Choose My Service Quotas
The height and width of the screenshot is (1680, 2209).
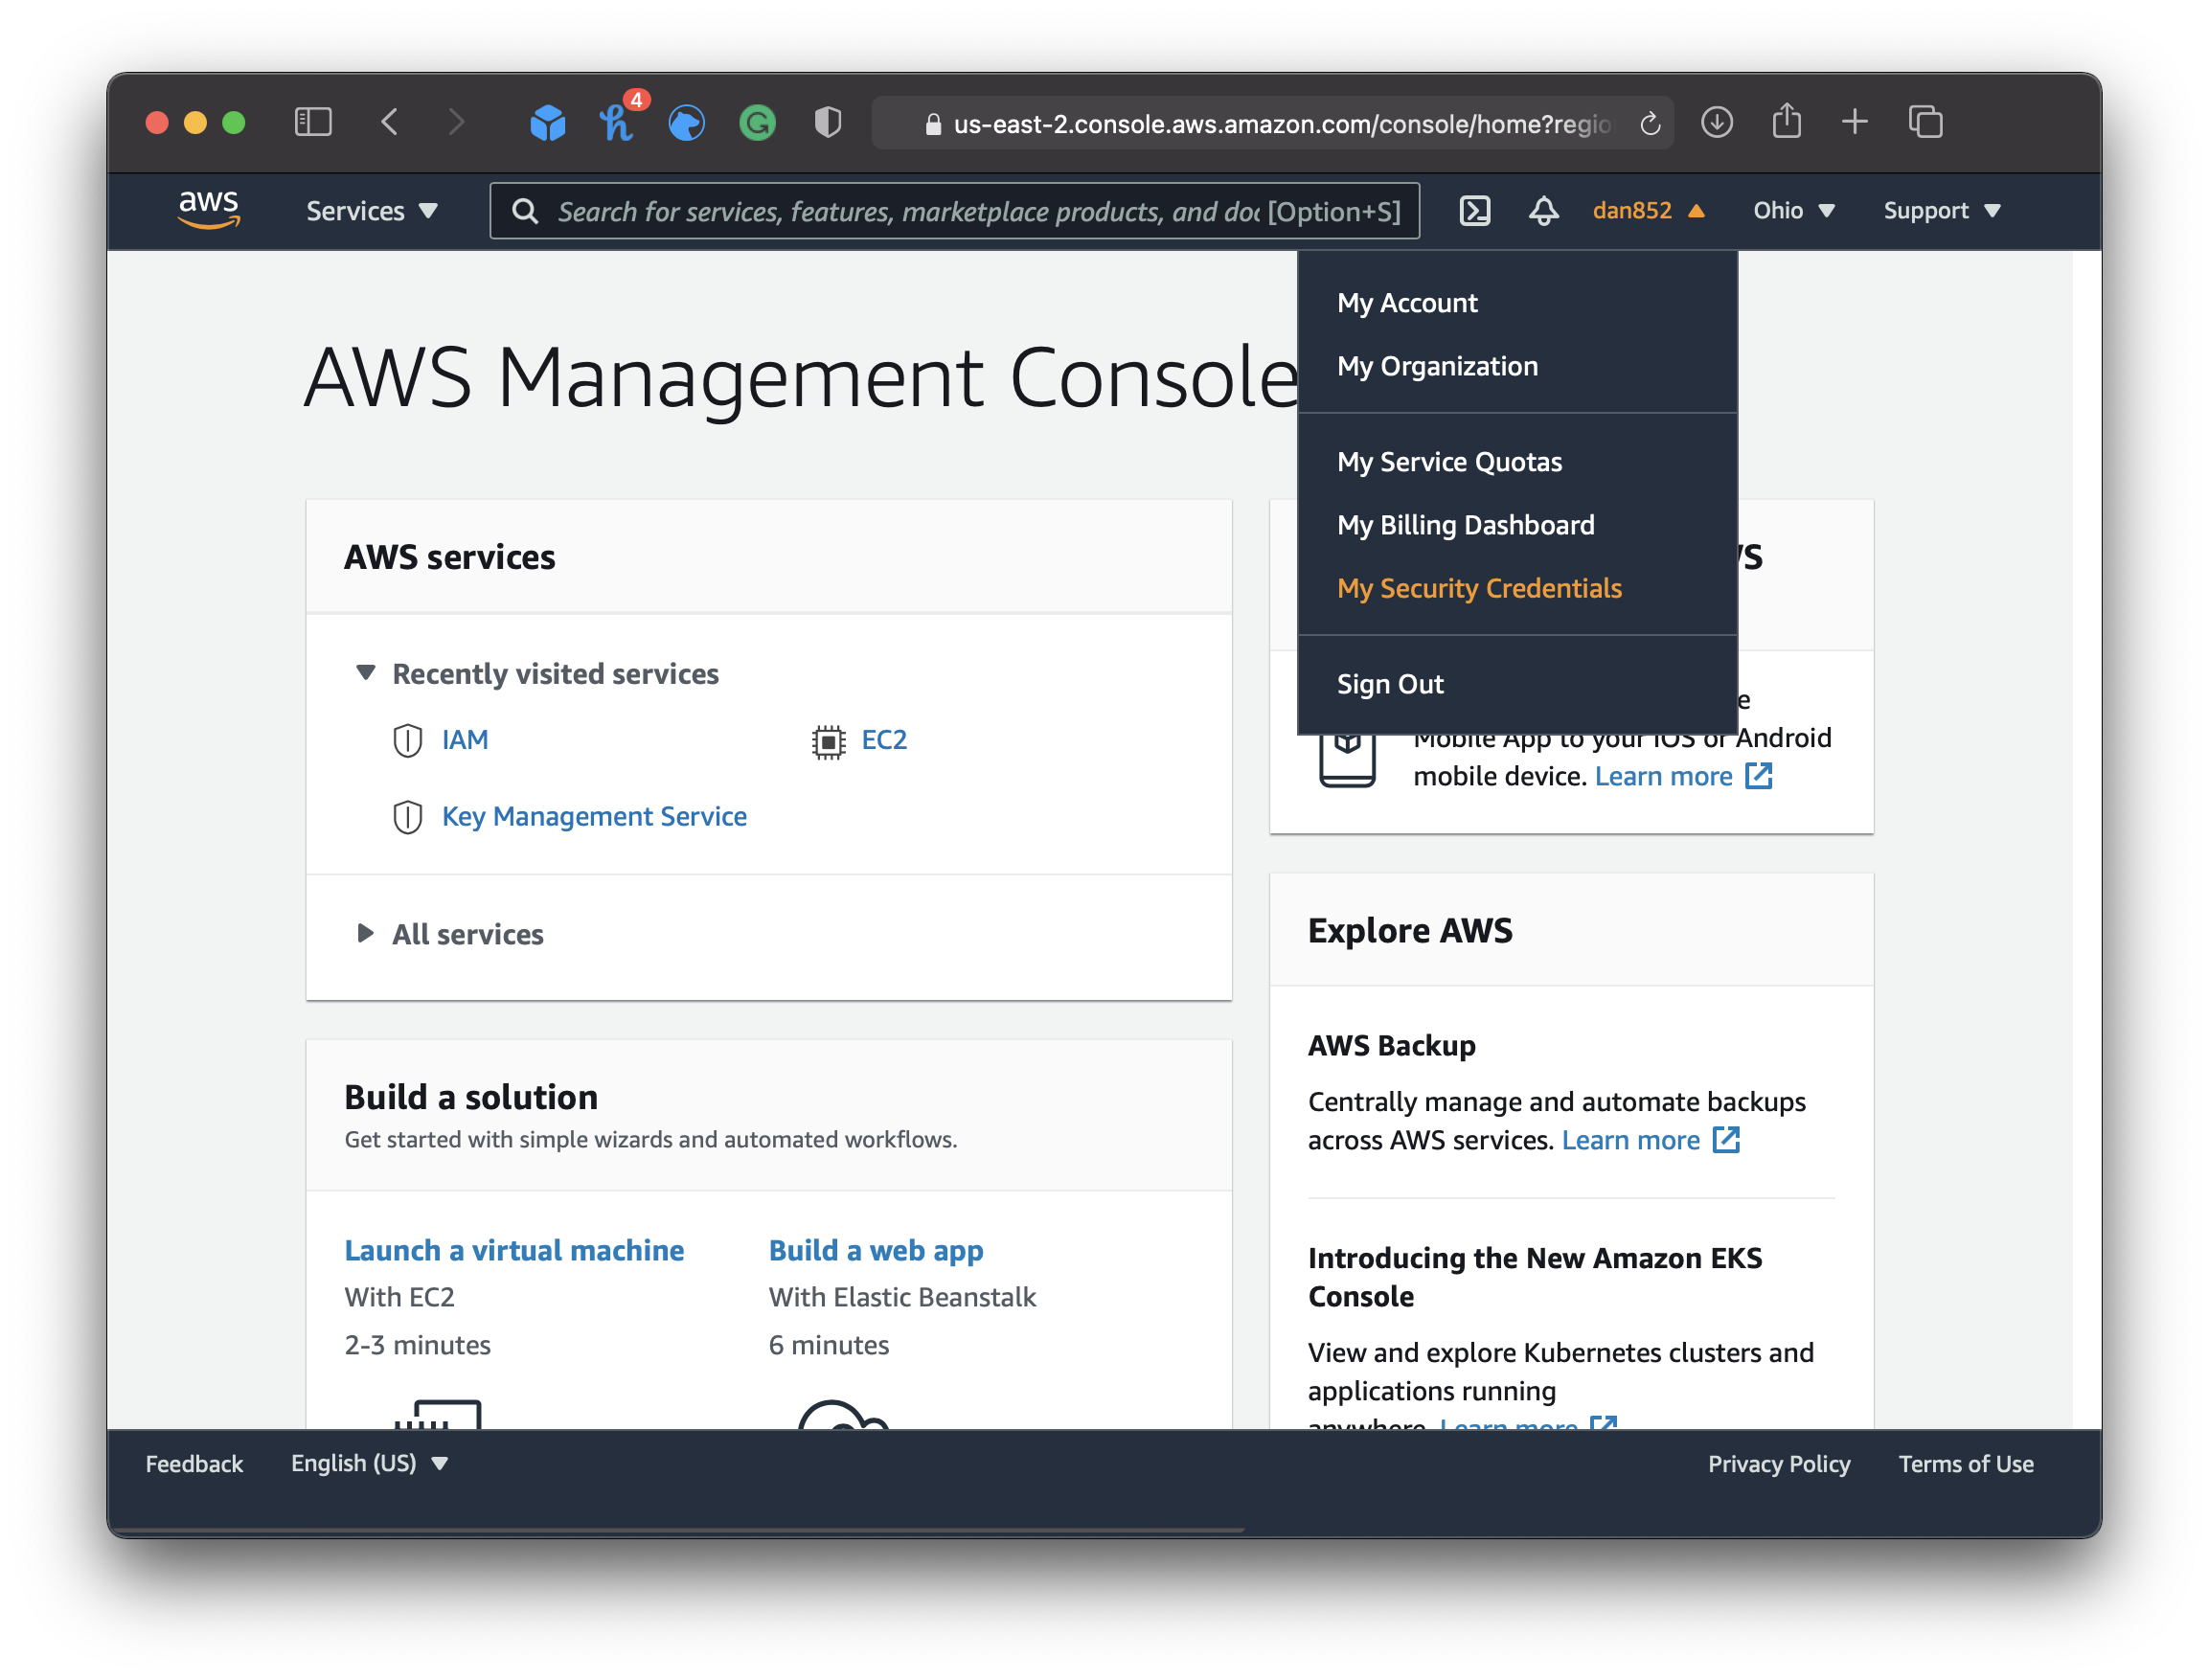click(x=1449, y=462)
